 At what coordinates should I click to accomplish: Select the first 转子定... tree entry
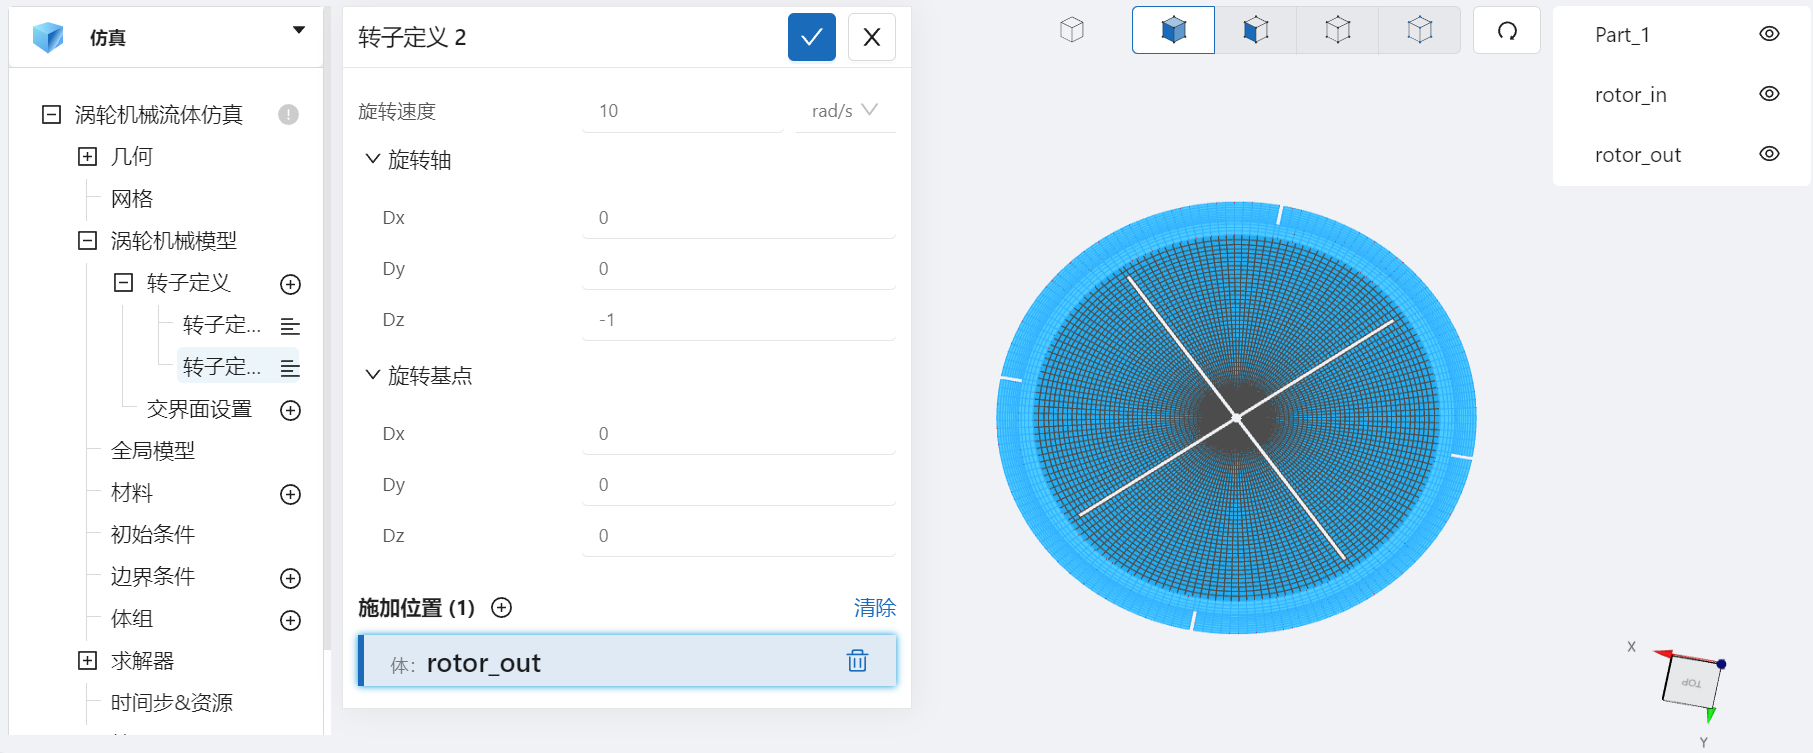pyautogui.click(x=222, y=325)
